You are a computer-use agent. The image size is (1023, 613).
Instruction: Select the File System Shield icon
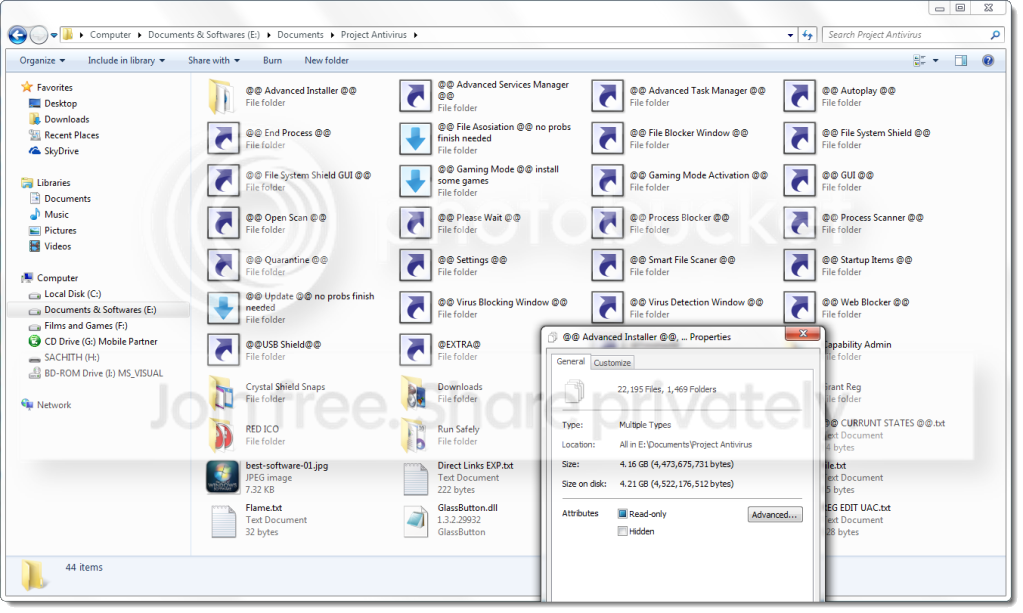click(799, 138)
